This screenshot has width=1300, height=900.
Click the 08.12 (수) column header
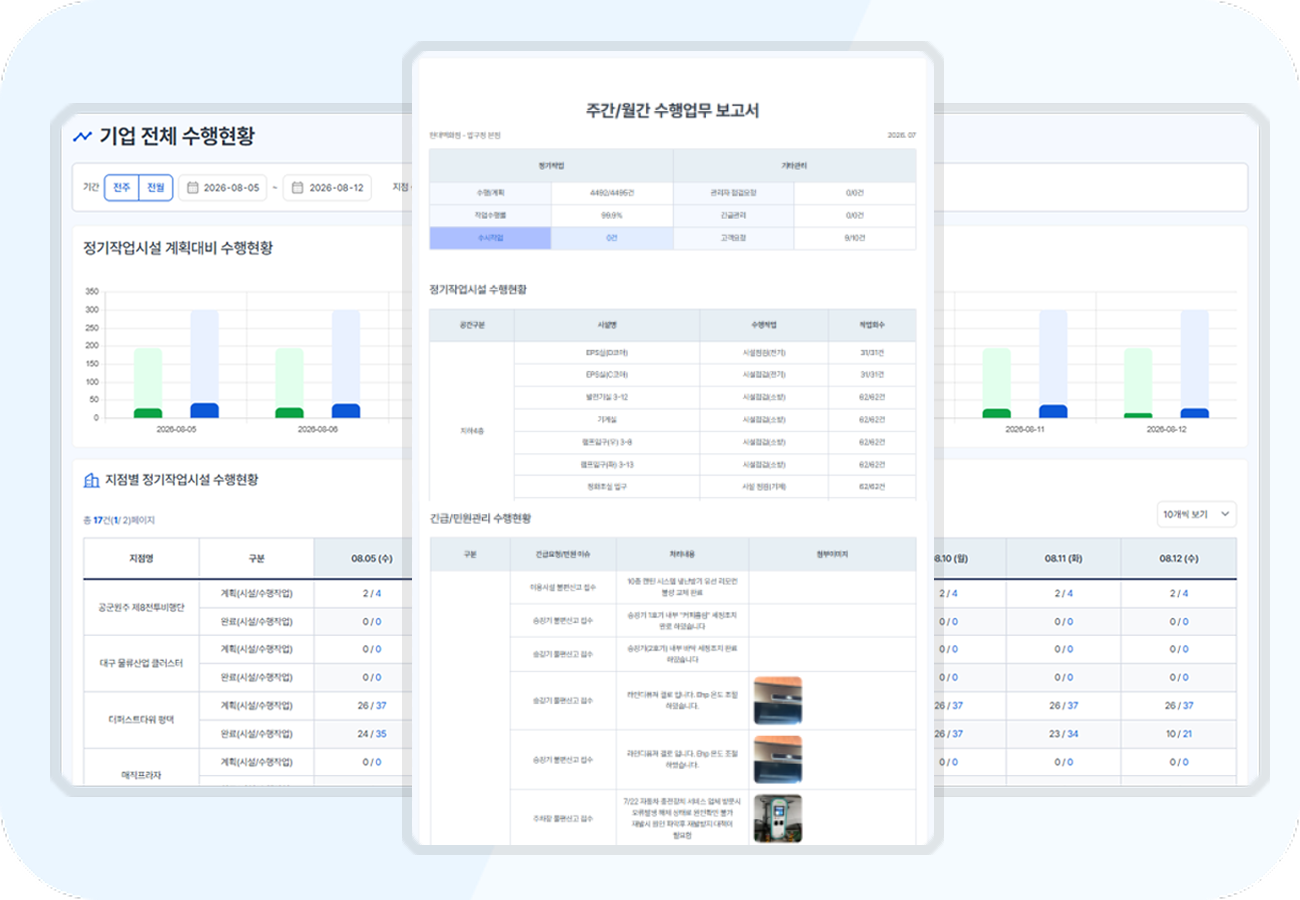[x=1178, y=557]
